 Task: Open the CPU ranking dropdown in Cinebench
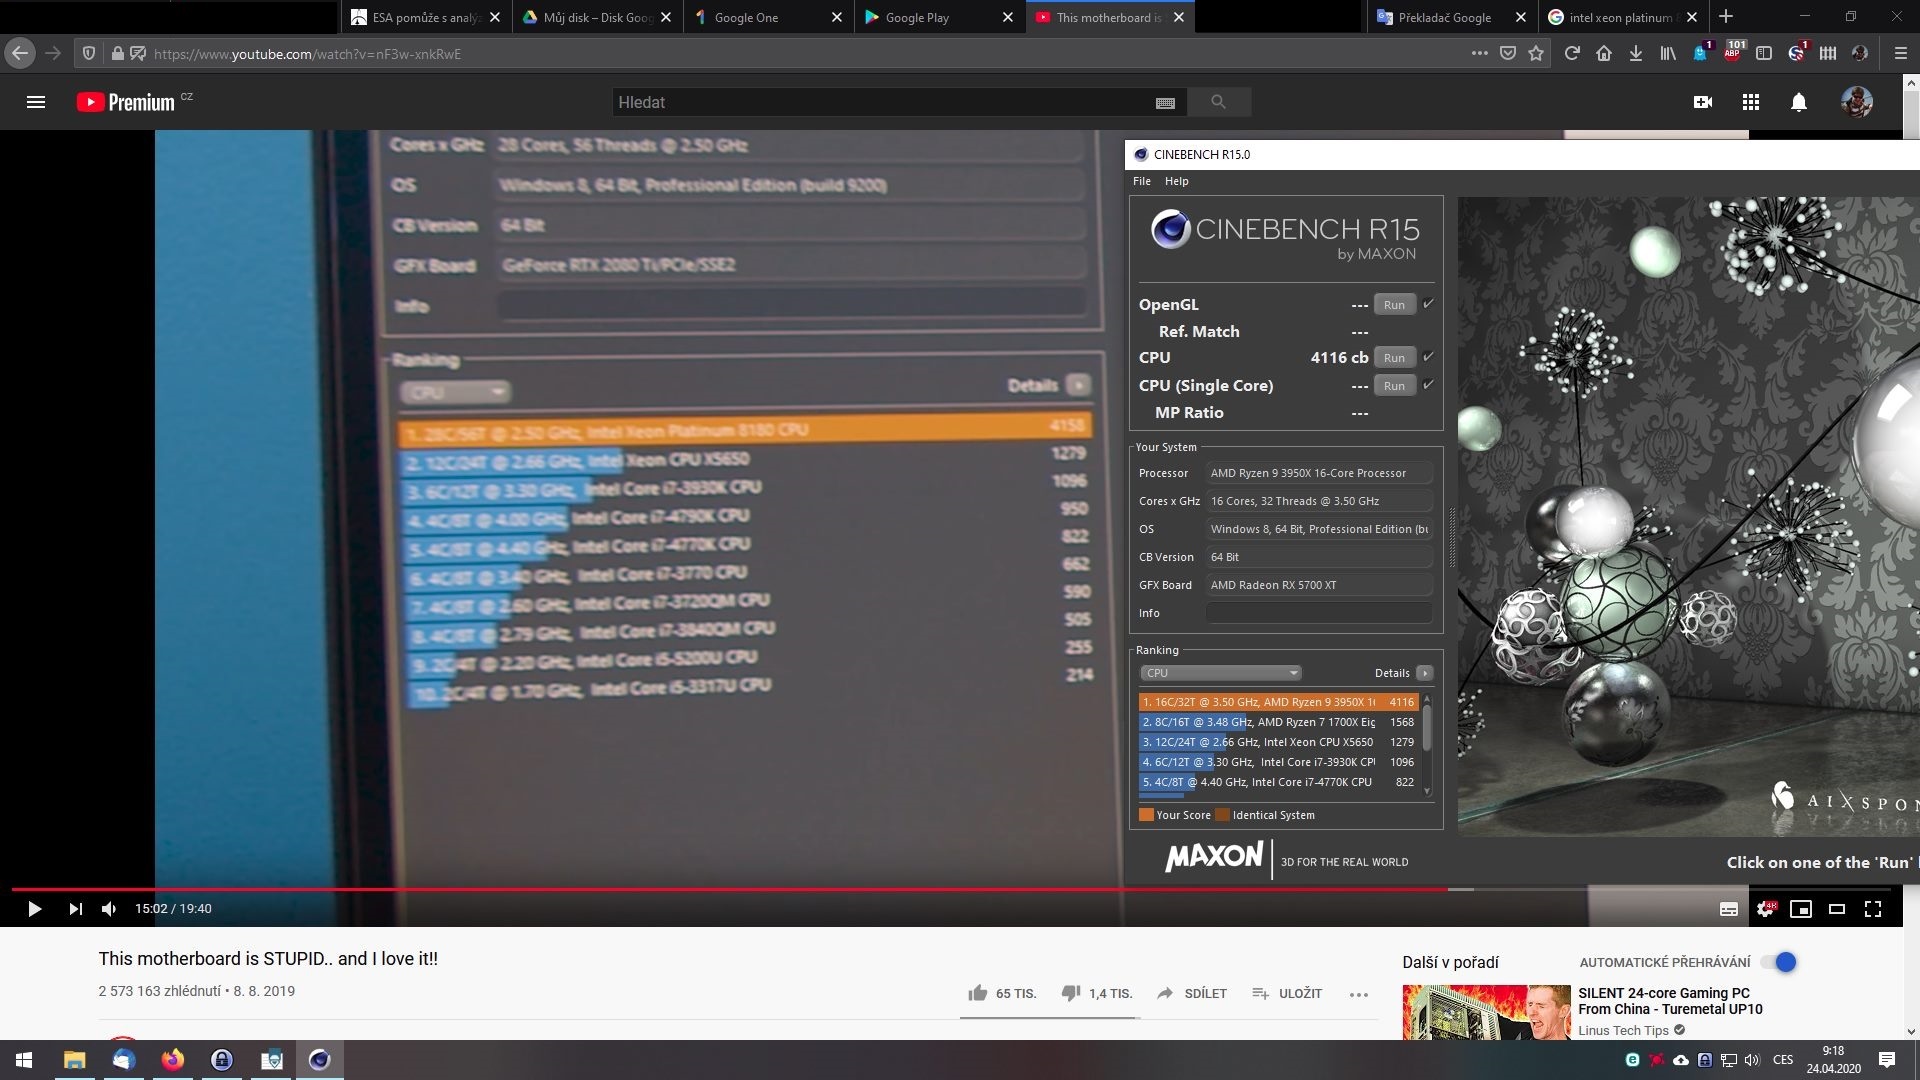pos(1221,673)
